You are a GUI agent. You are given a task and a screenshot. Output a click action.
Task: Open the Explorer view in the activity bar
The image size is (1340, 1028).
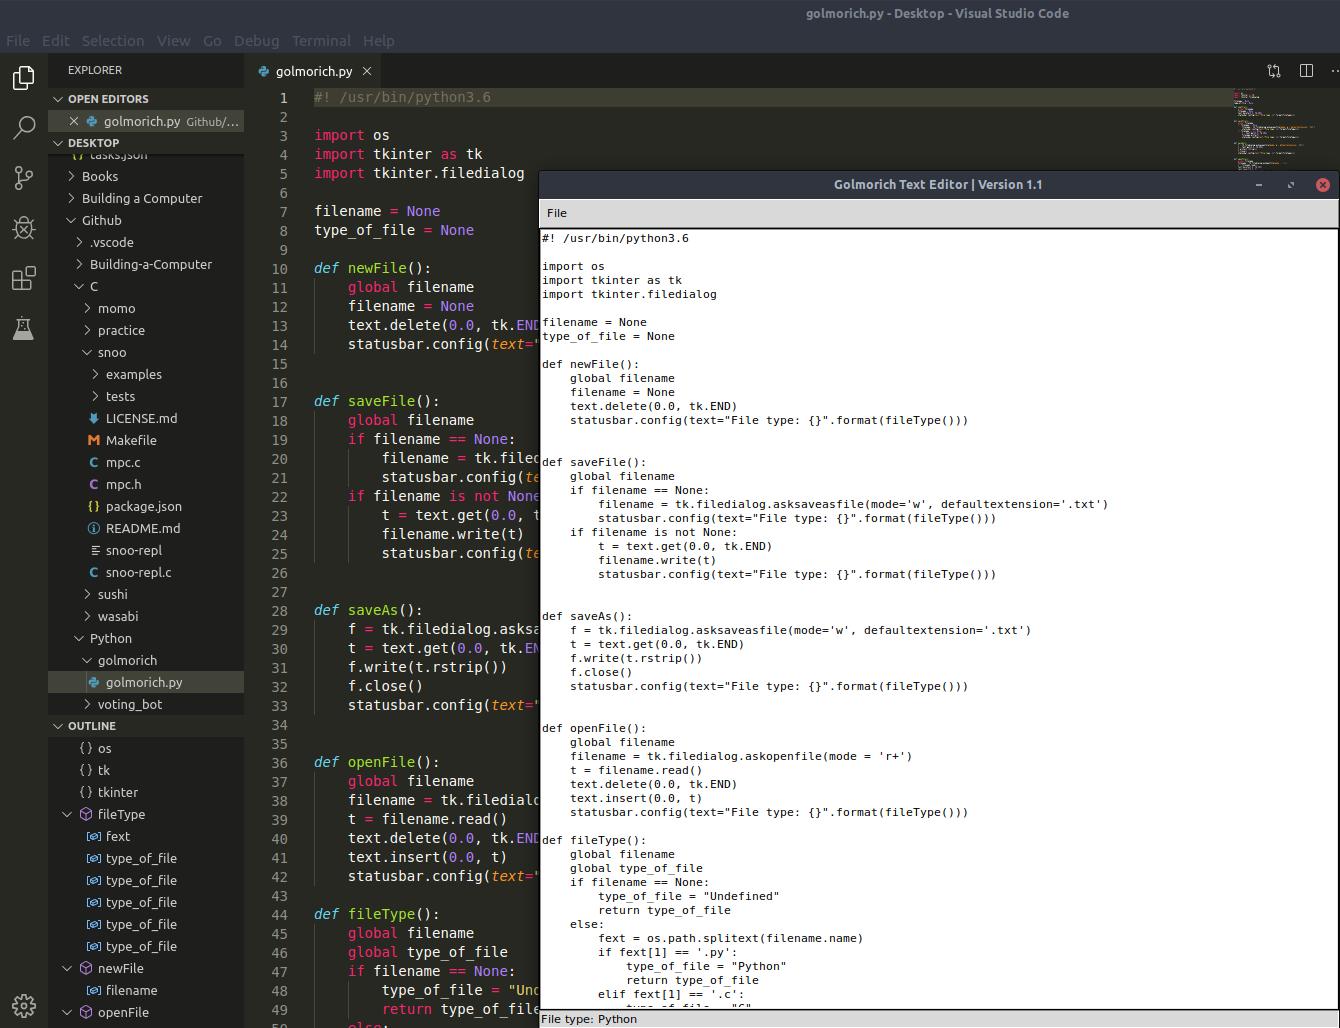click(23, 77)
